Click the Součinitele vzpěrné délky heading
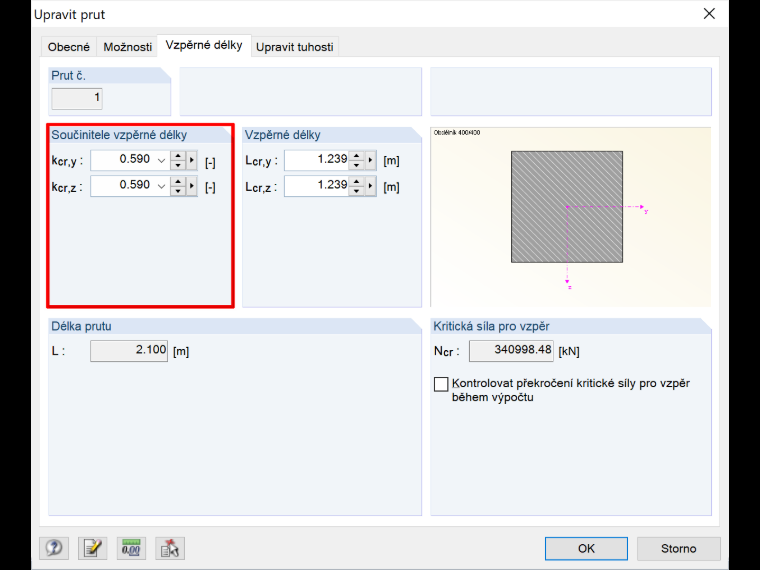The height and width of the screenshot is (570, 760). pos(119,135)
